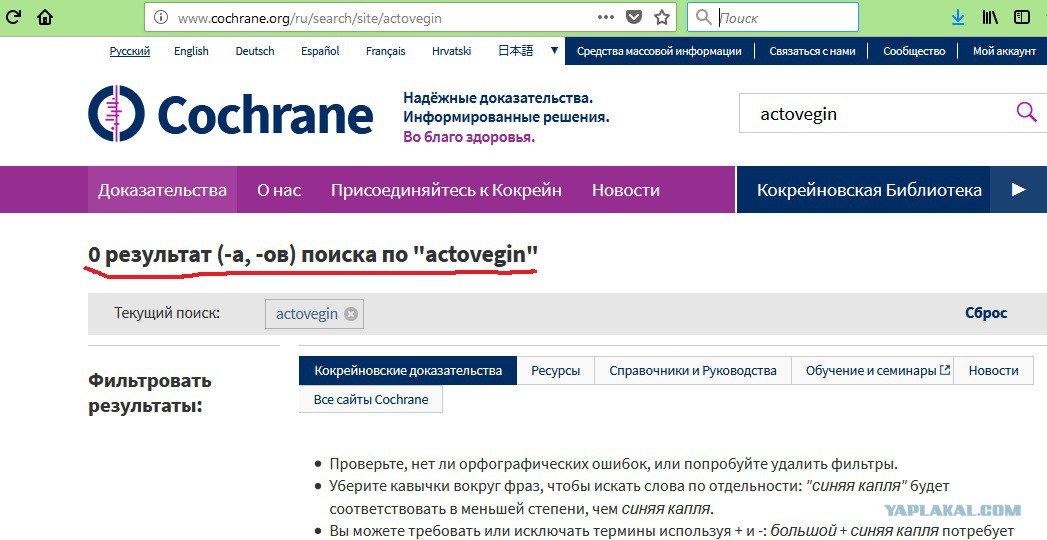
Task: Remove the actovegin search filter (x icon)
Action: pyautogui.click(x=351, y=314)
